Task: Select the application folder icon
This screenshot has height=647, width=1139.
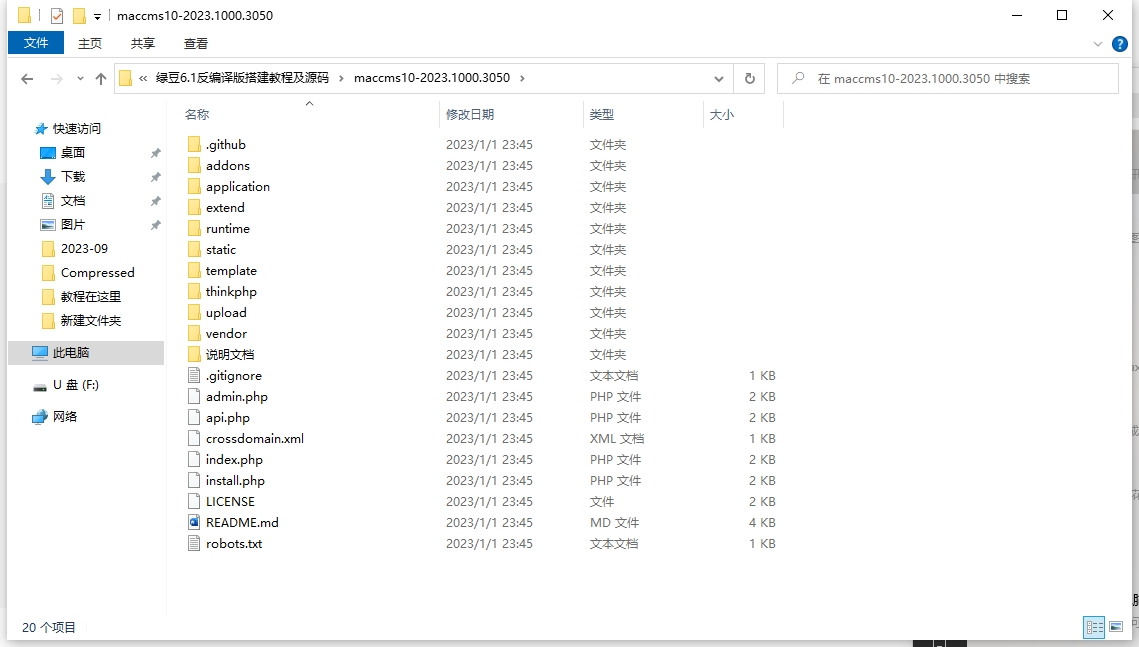Action: [194, 187]
